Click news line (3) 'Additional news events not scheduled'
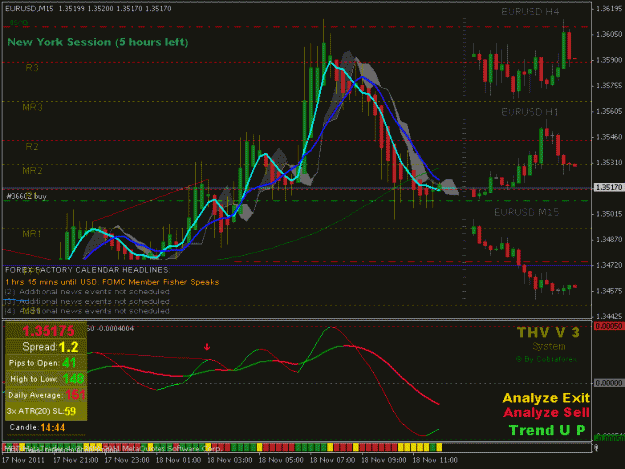Image resolution: width=625 pixels, height=469 pixels. coord(87,301)
